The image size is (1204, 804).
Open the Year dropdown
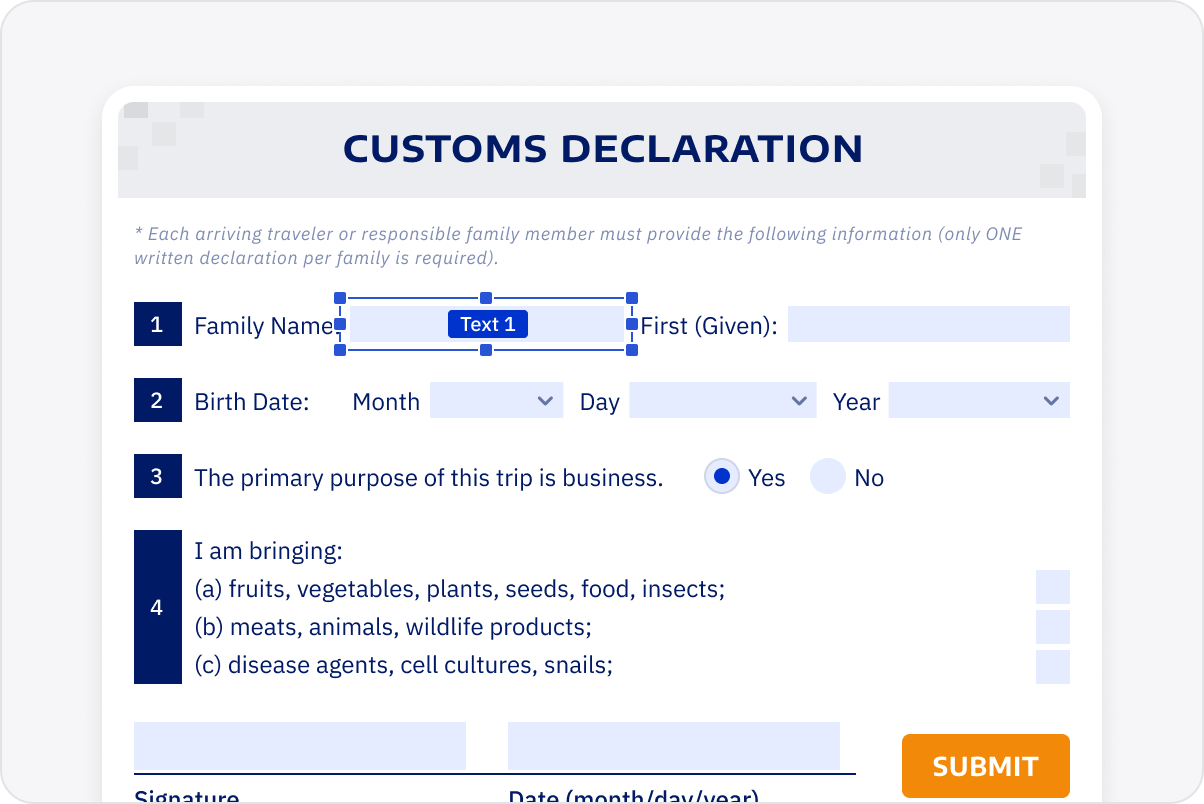(978, 401)
